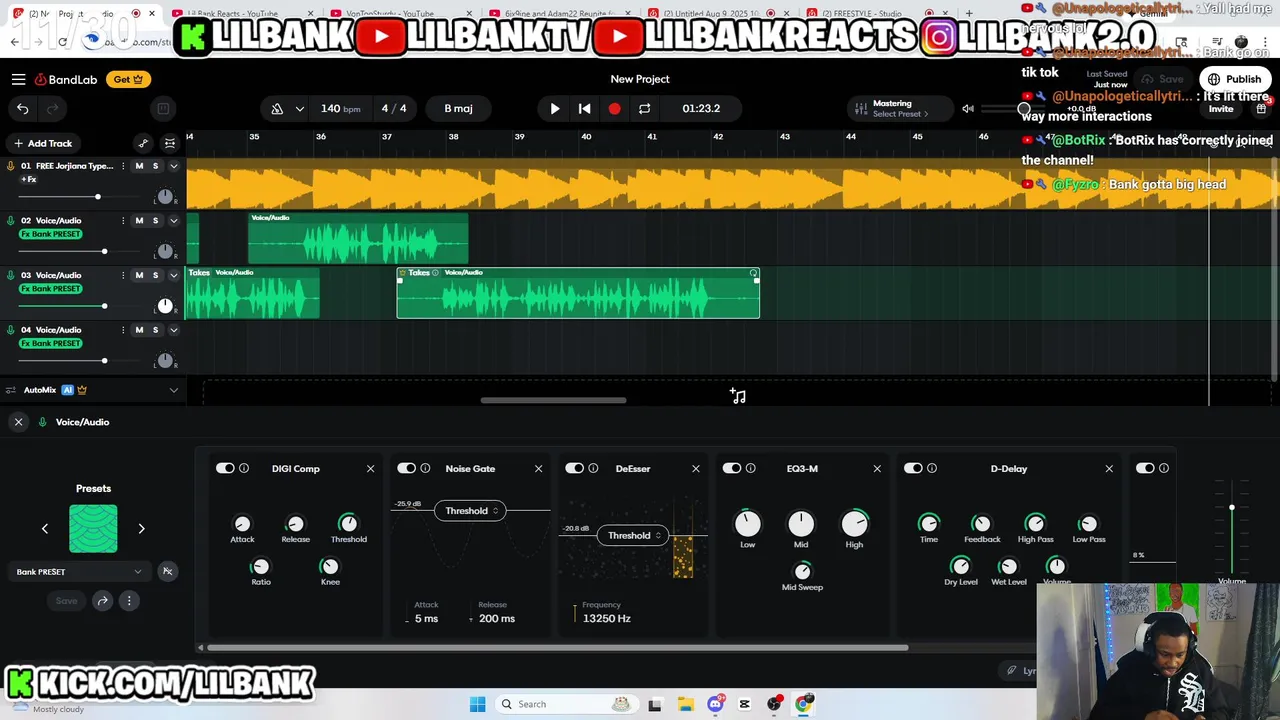Image resolution: width=1280 pixels, height=720 pixels.
Task: Remove the DIGI Comp effect
Action: pyautogui.click(x=370, y=468)
